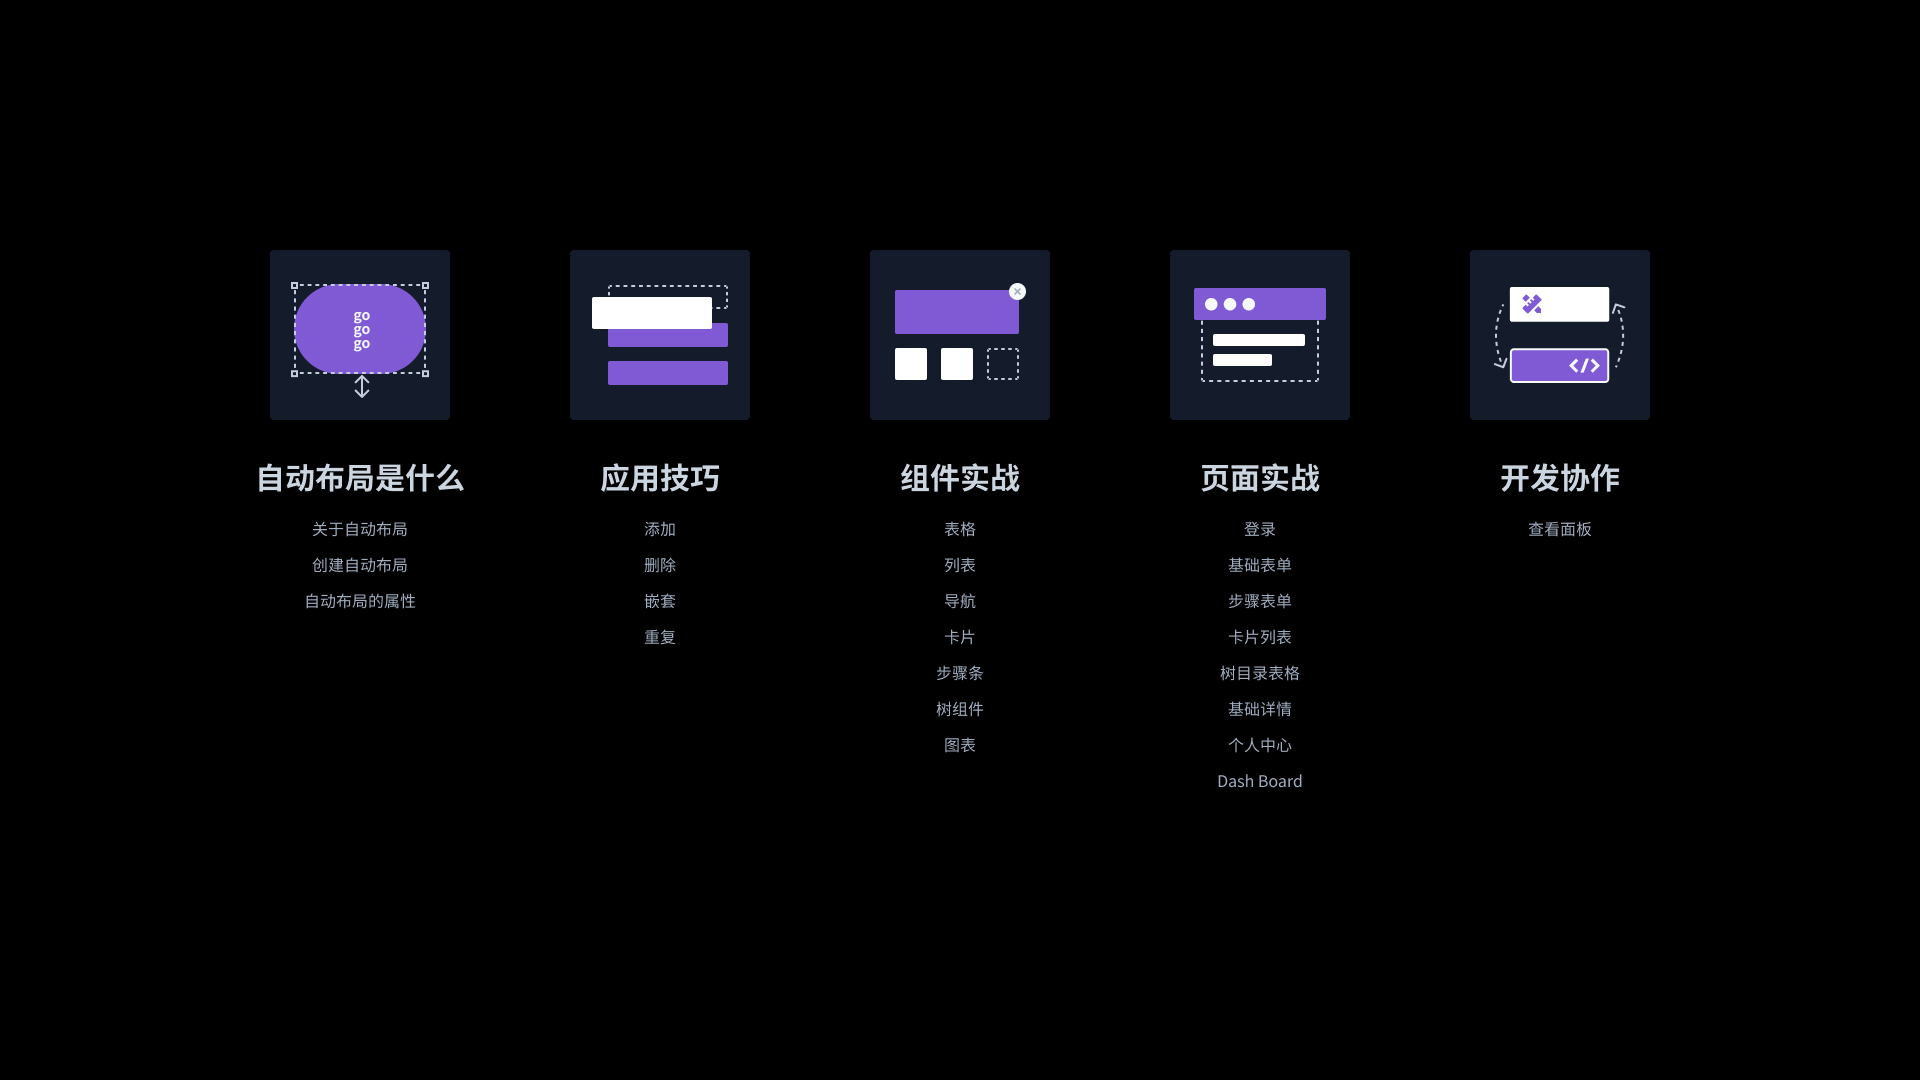Click the 应用技巧 section icon
Image resolution: width=1920 pixels, height=1080 pixels.
659,335
